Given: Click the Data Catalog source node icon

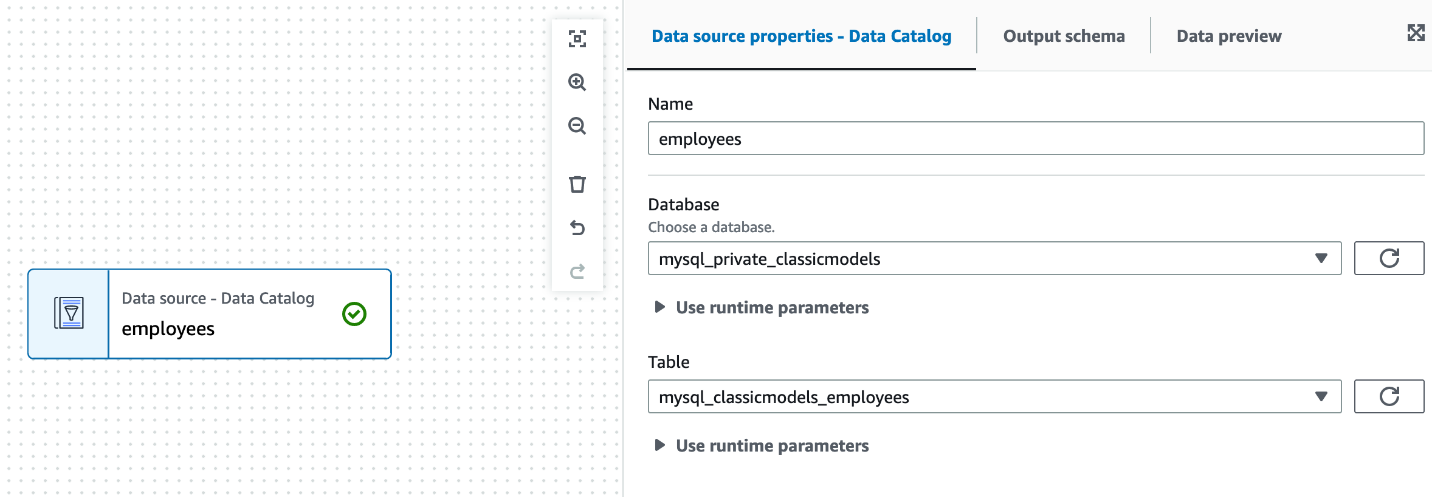Looking at the screenshot, I should pos(68,314).
